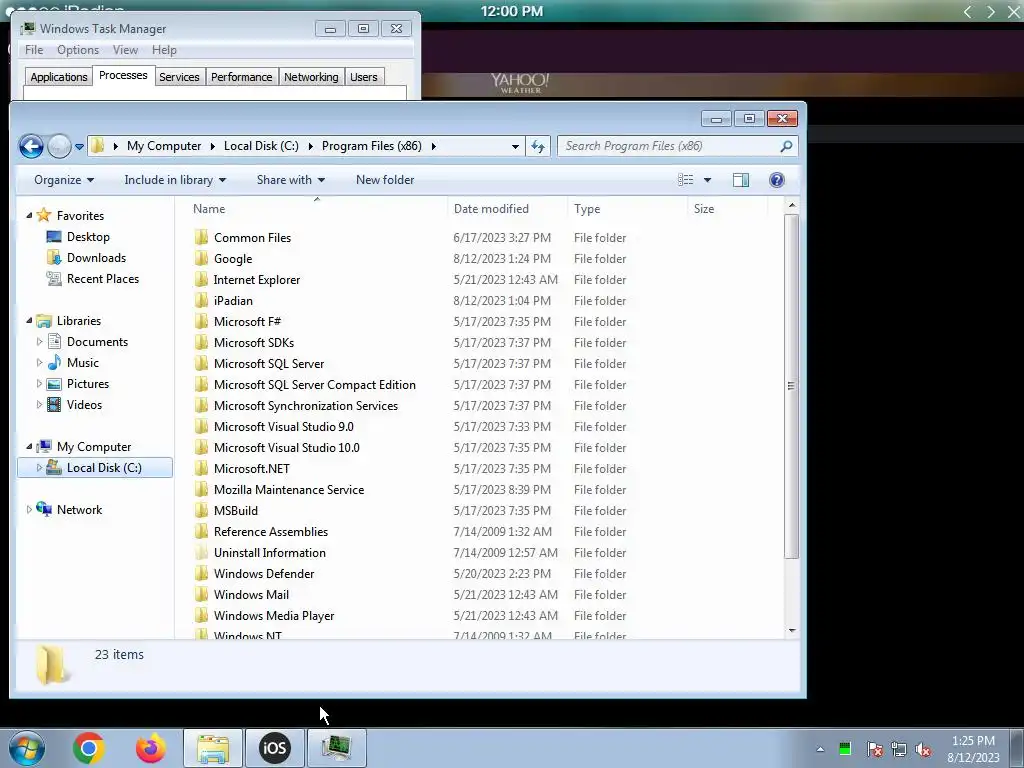Sort by the Name column header
The image size is (1024, 768).
(209, 208)
